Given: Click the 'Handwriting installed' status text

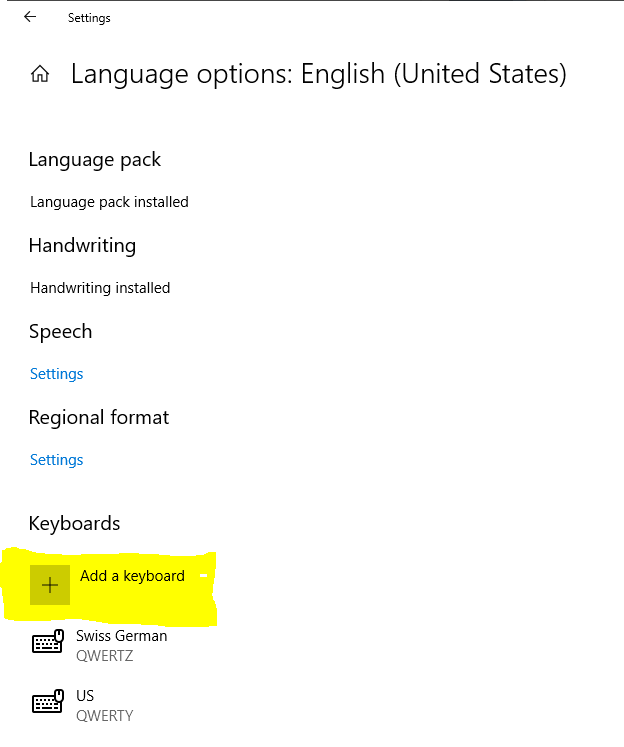Looking at the screenshot, I should pos(100,288).
